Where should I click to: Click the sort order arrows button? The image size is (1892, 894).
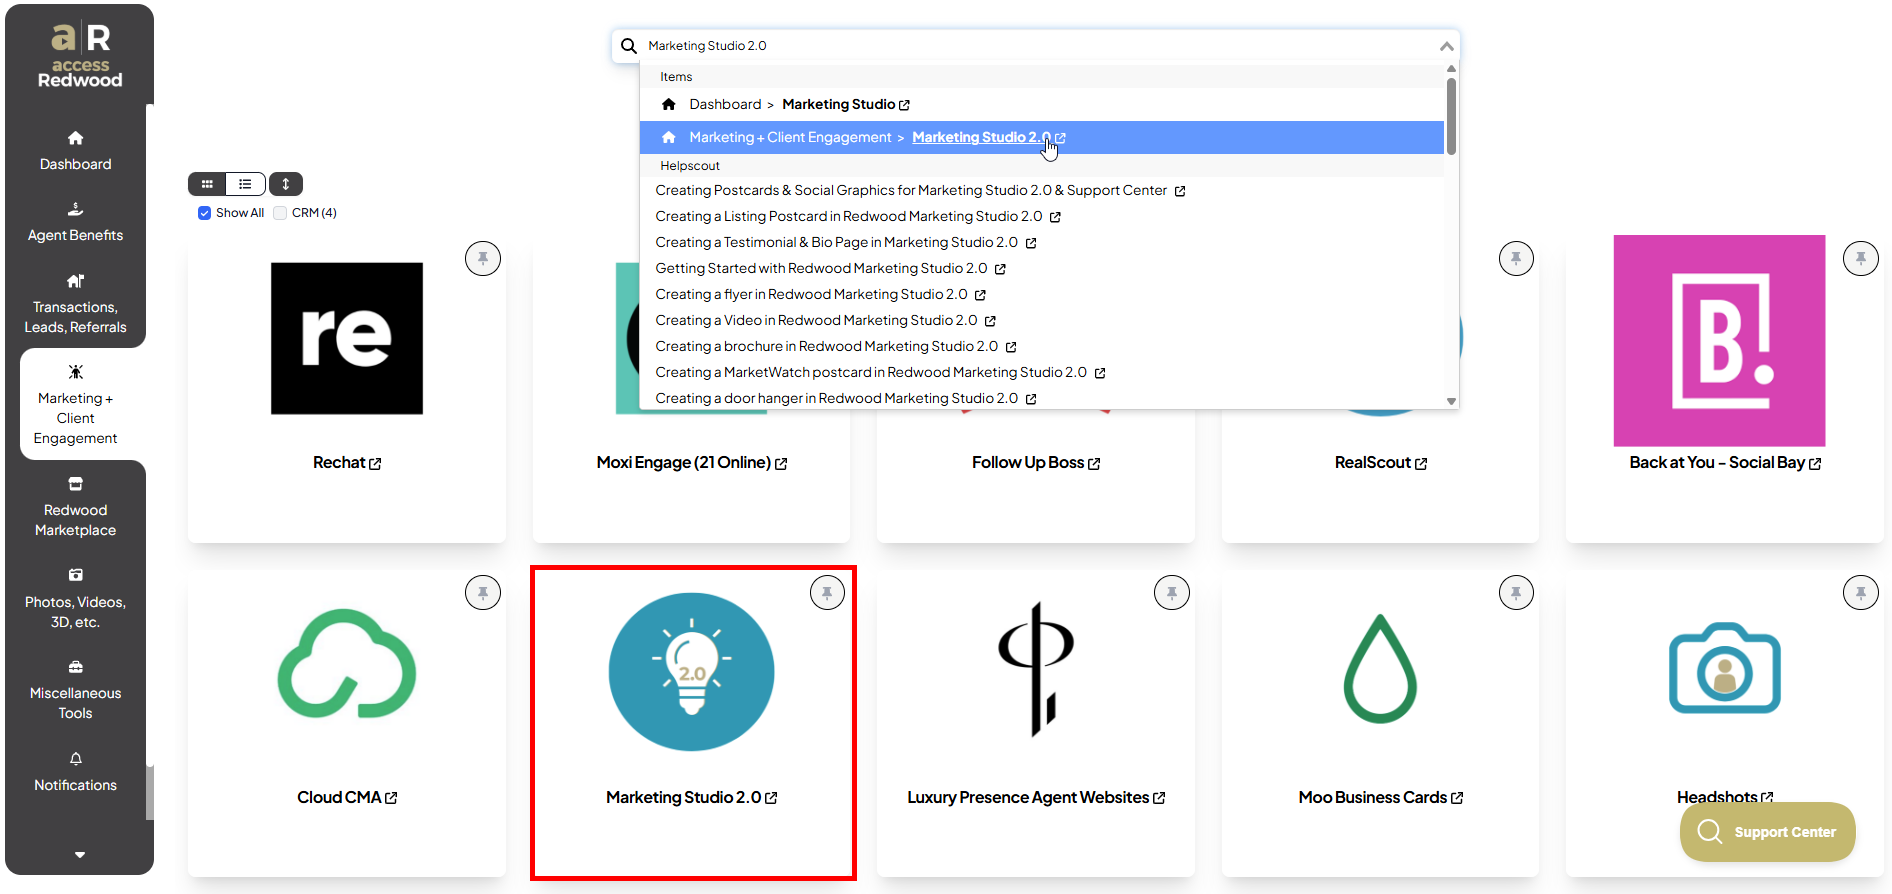click(x=286, y=184)
